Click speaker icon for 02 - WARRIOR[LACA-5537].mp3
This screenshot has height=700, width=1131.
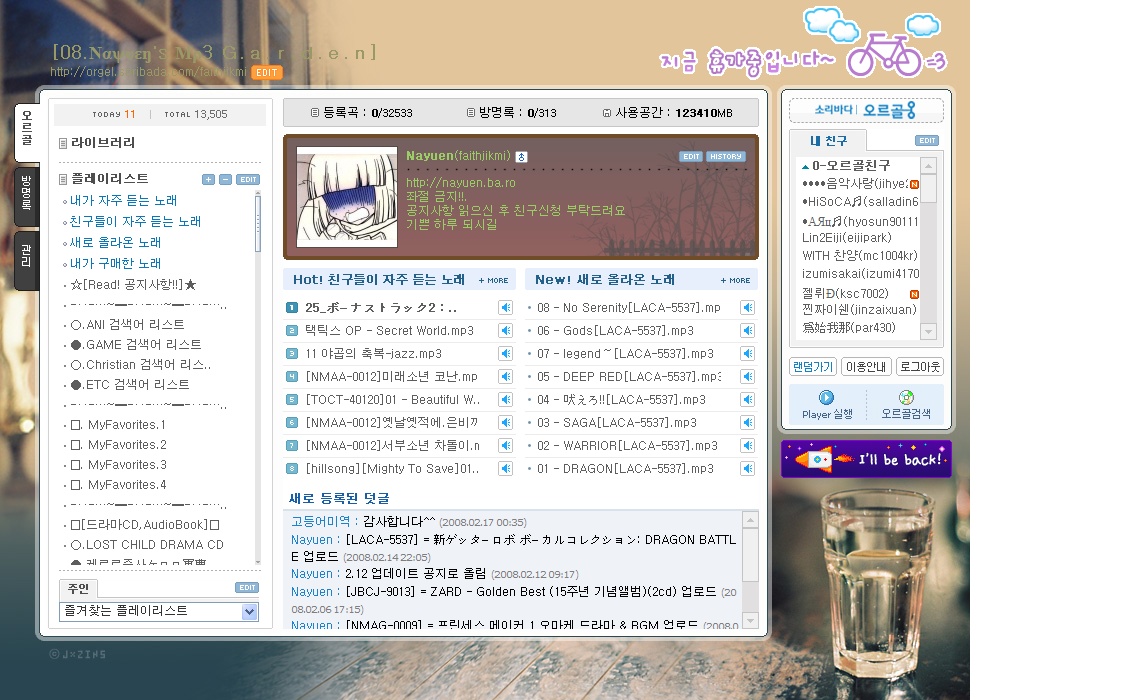click(x=748, y=446)
